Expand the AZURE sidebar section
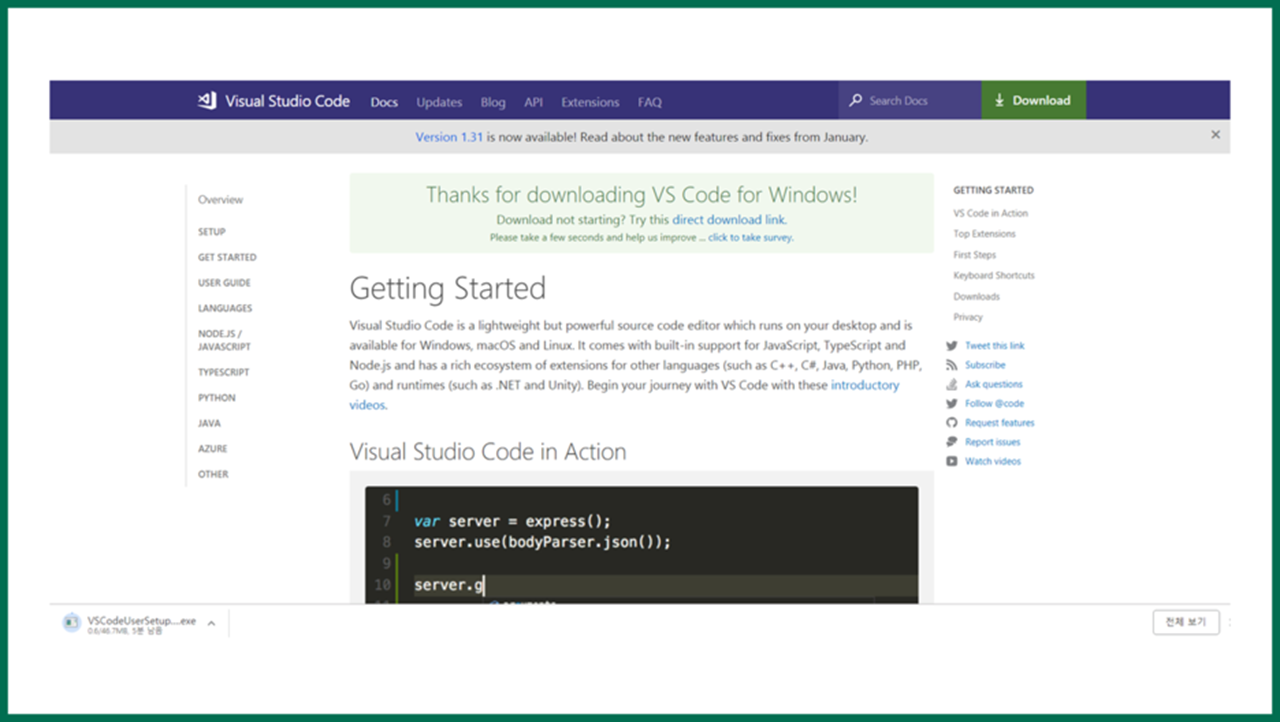1280x722 pixels. click(212, 449)
